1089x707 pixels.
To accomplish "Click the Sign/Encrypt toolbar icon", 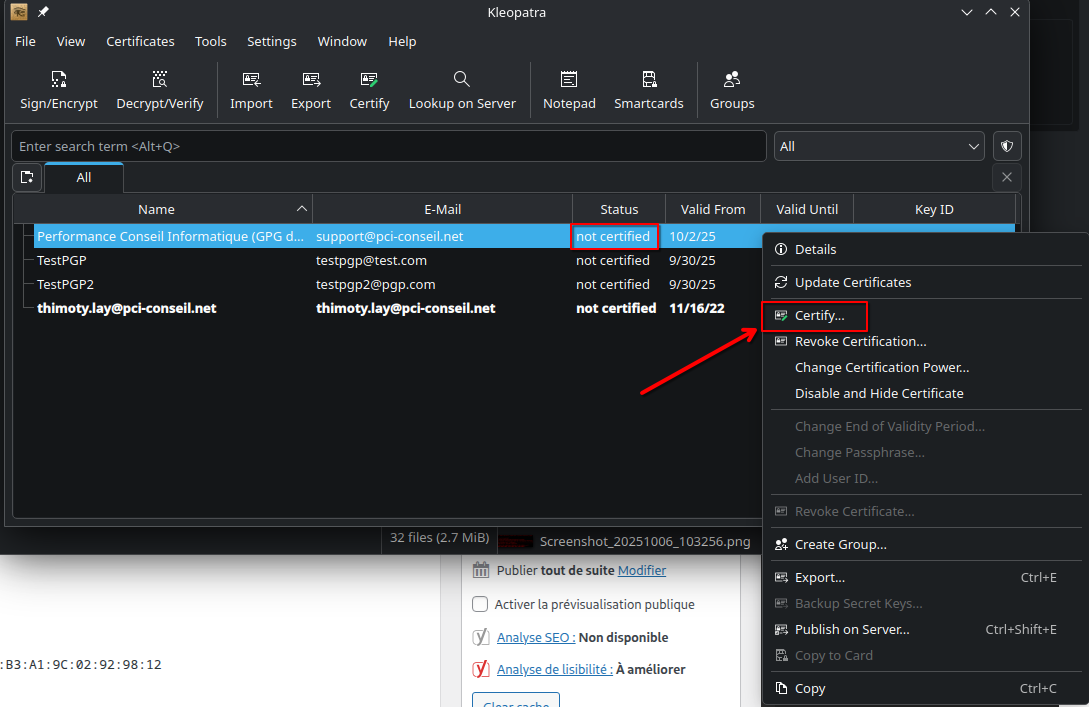I will [x=59, y=80].
